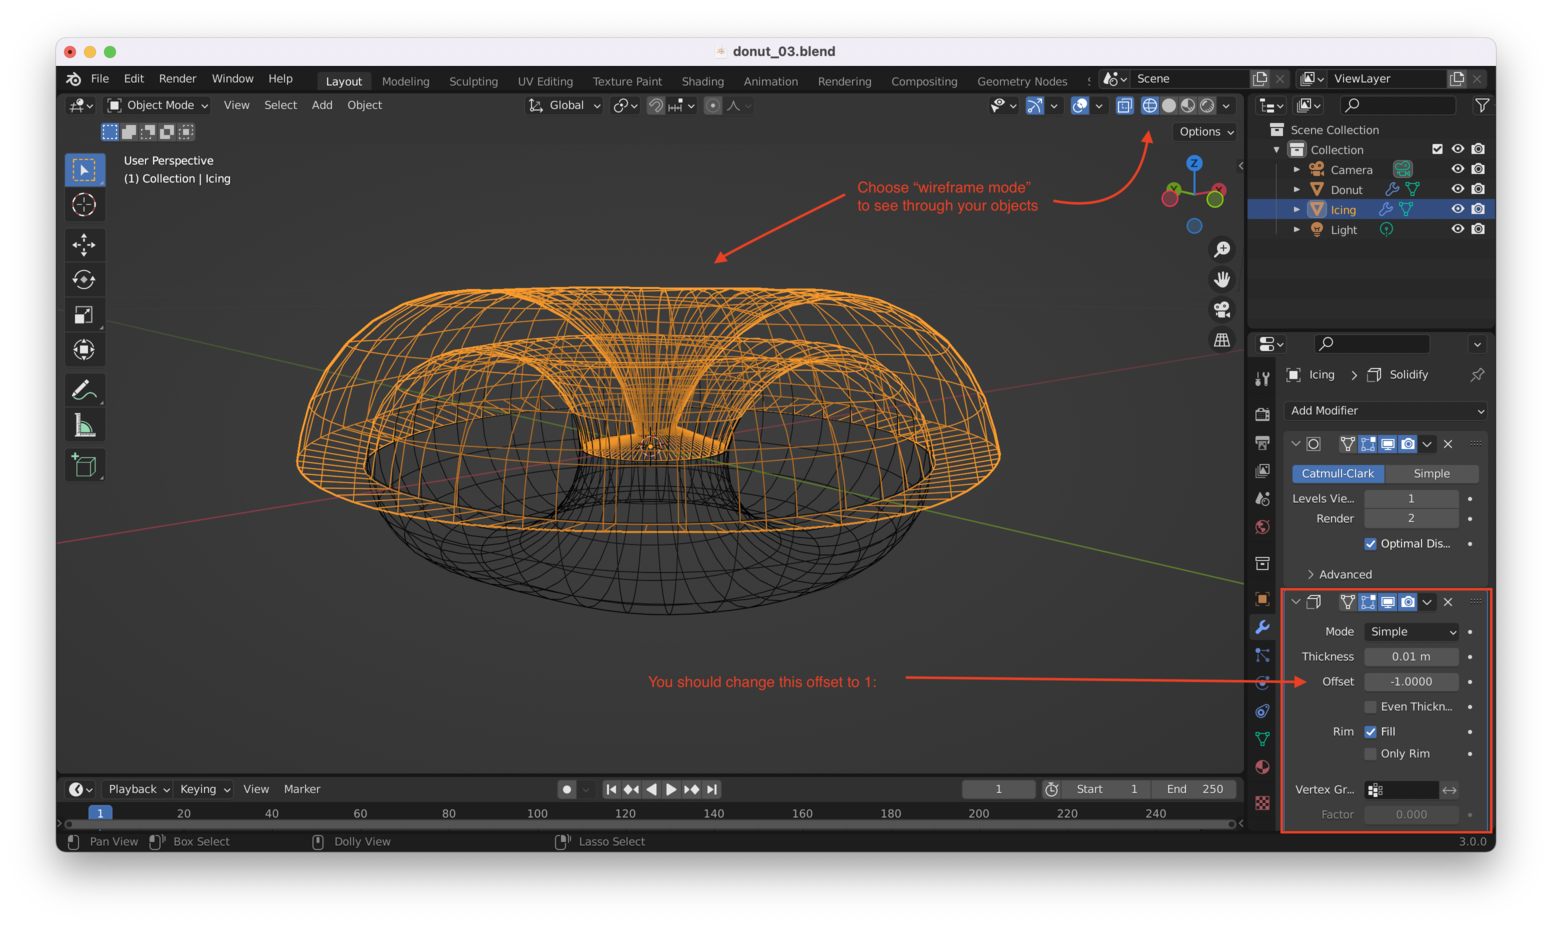Click the Toggle camera view icon
Screen dimensions: 1552x926
pos(1221,310)
